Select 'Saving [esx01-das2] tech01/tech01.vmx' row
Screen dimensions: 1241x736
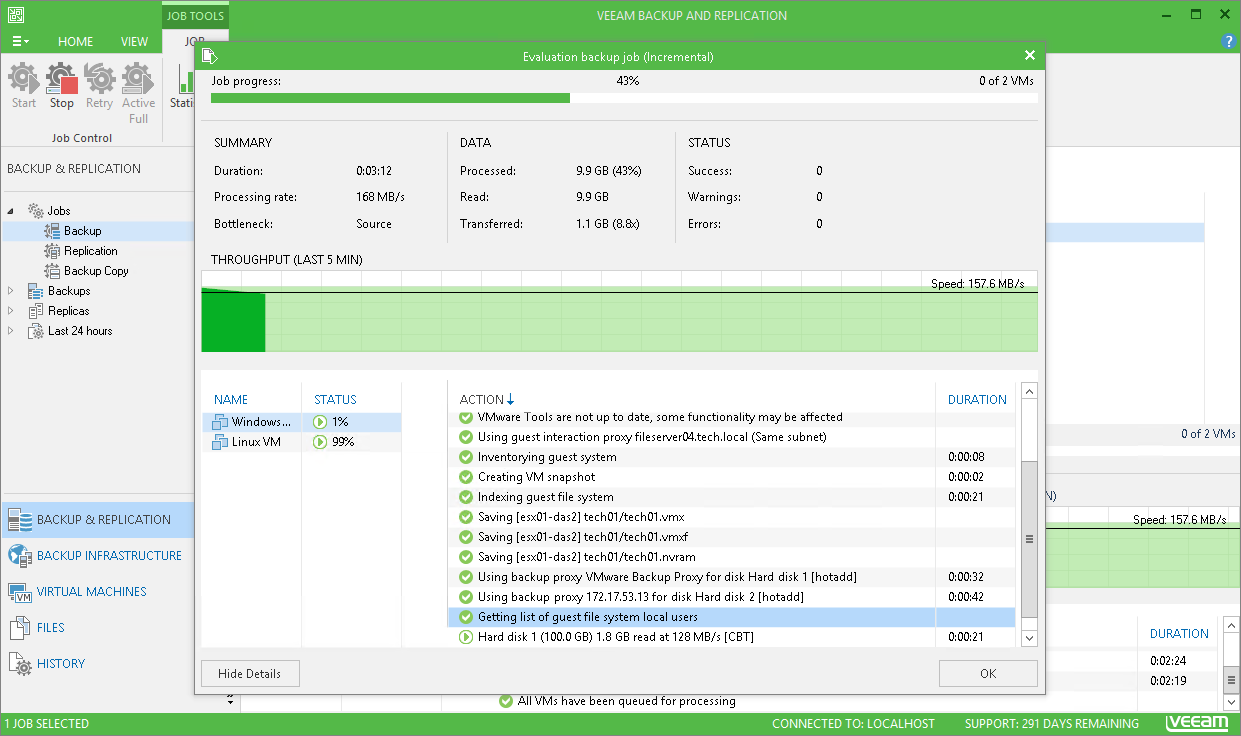coord(731,517)
